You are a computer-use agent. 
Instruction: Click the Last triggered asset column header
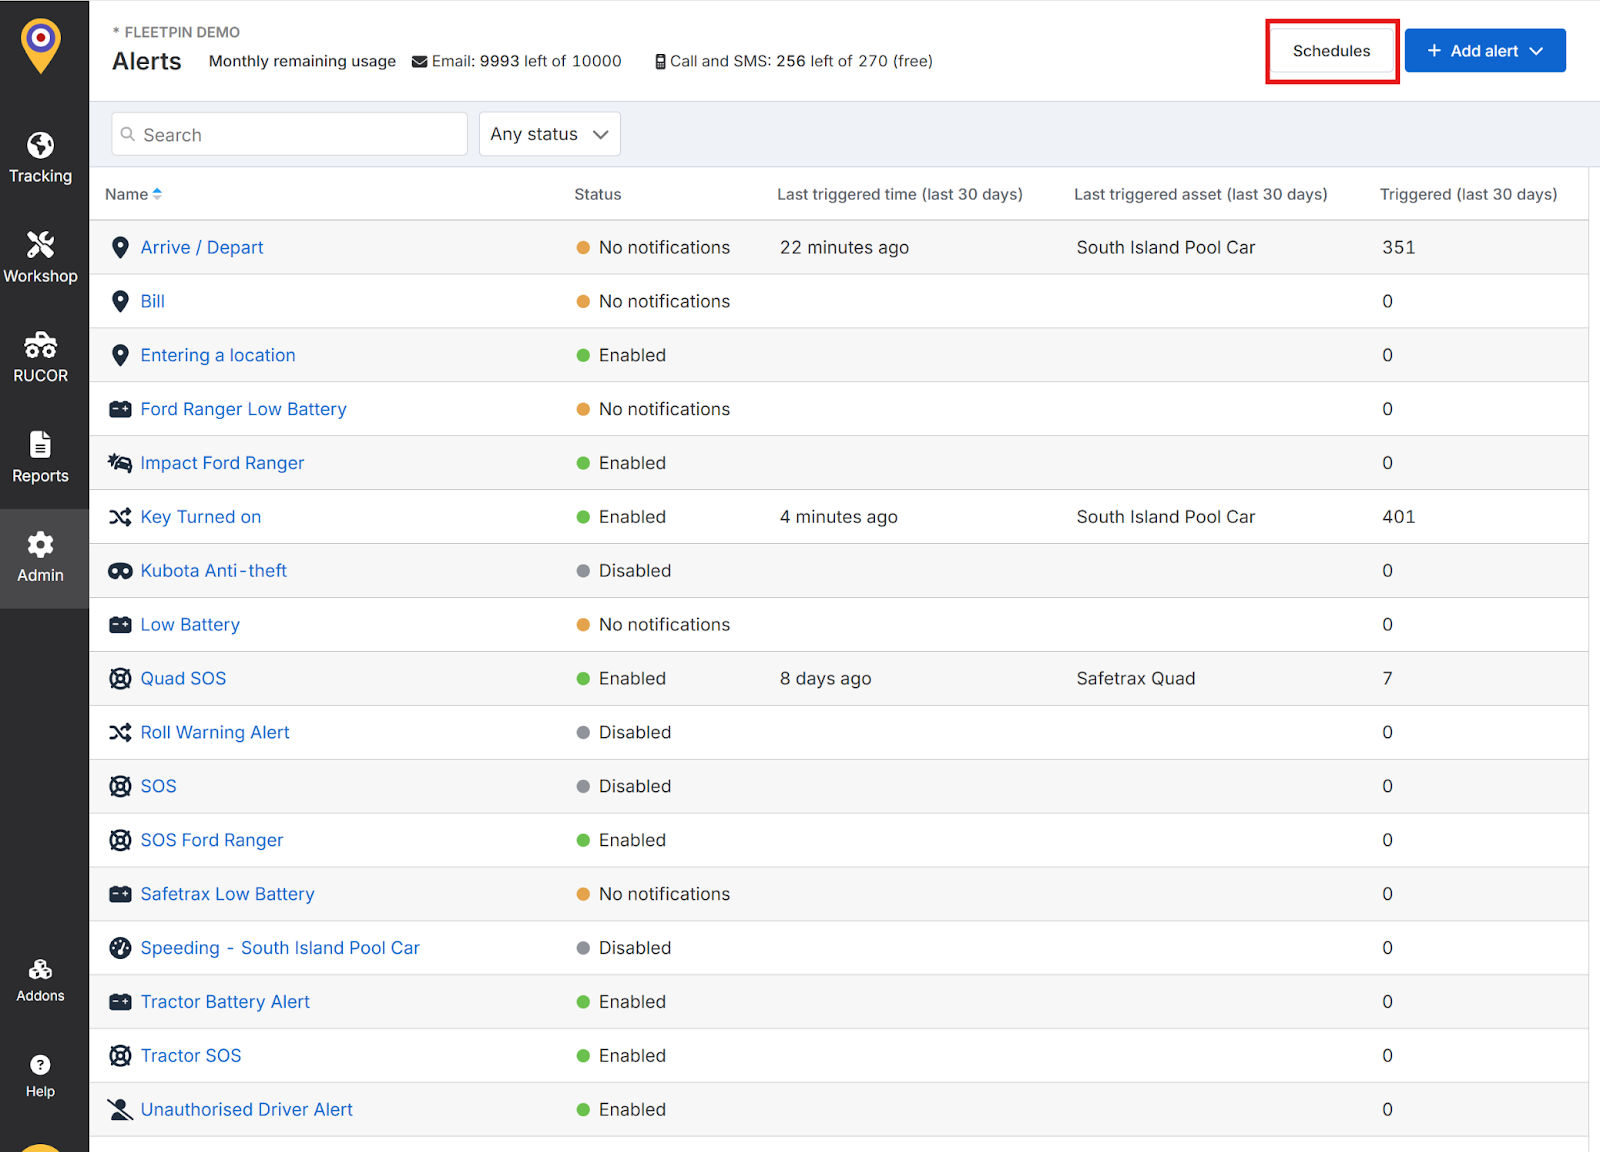1201,194
